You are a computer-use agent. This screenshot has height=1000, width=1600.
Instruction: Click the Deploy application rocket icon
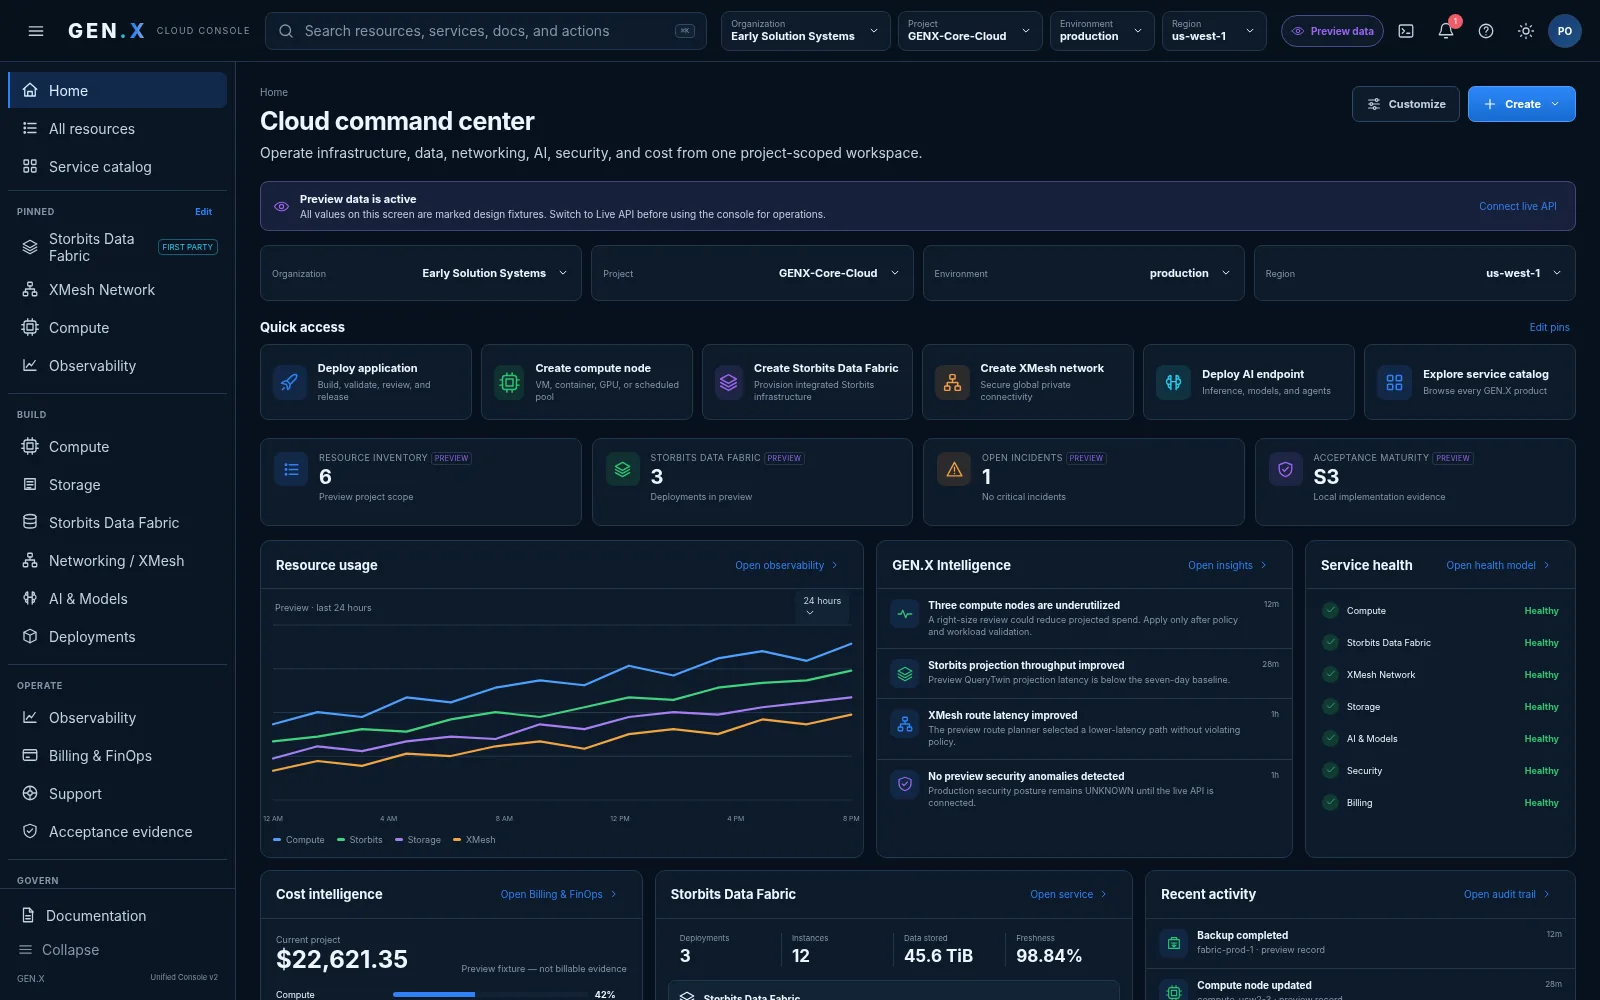point(290,382)
